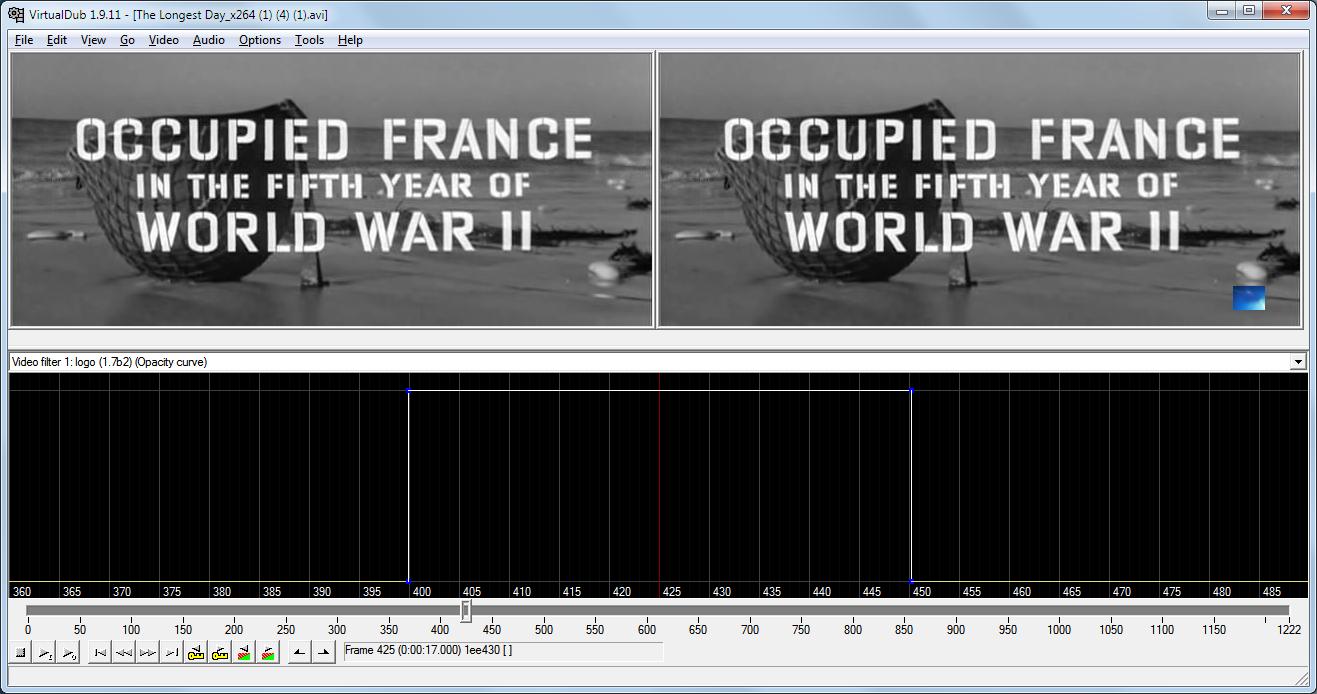This screenshot has width=1317, height=694.
Task: Maximize the VirtualDub window
Action: (1249, 11)
